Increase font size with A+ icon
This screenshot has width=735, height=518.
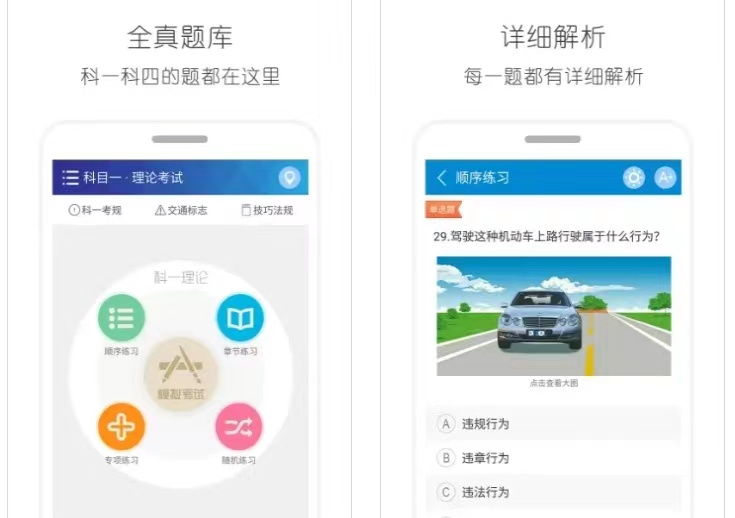pyautogui.click(x=665, y=178)
